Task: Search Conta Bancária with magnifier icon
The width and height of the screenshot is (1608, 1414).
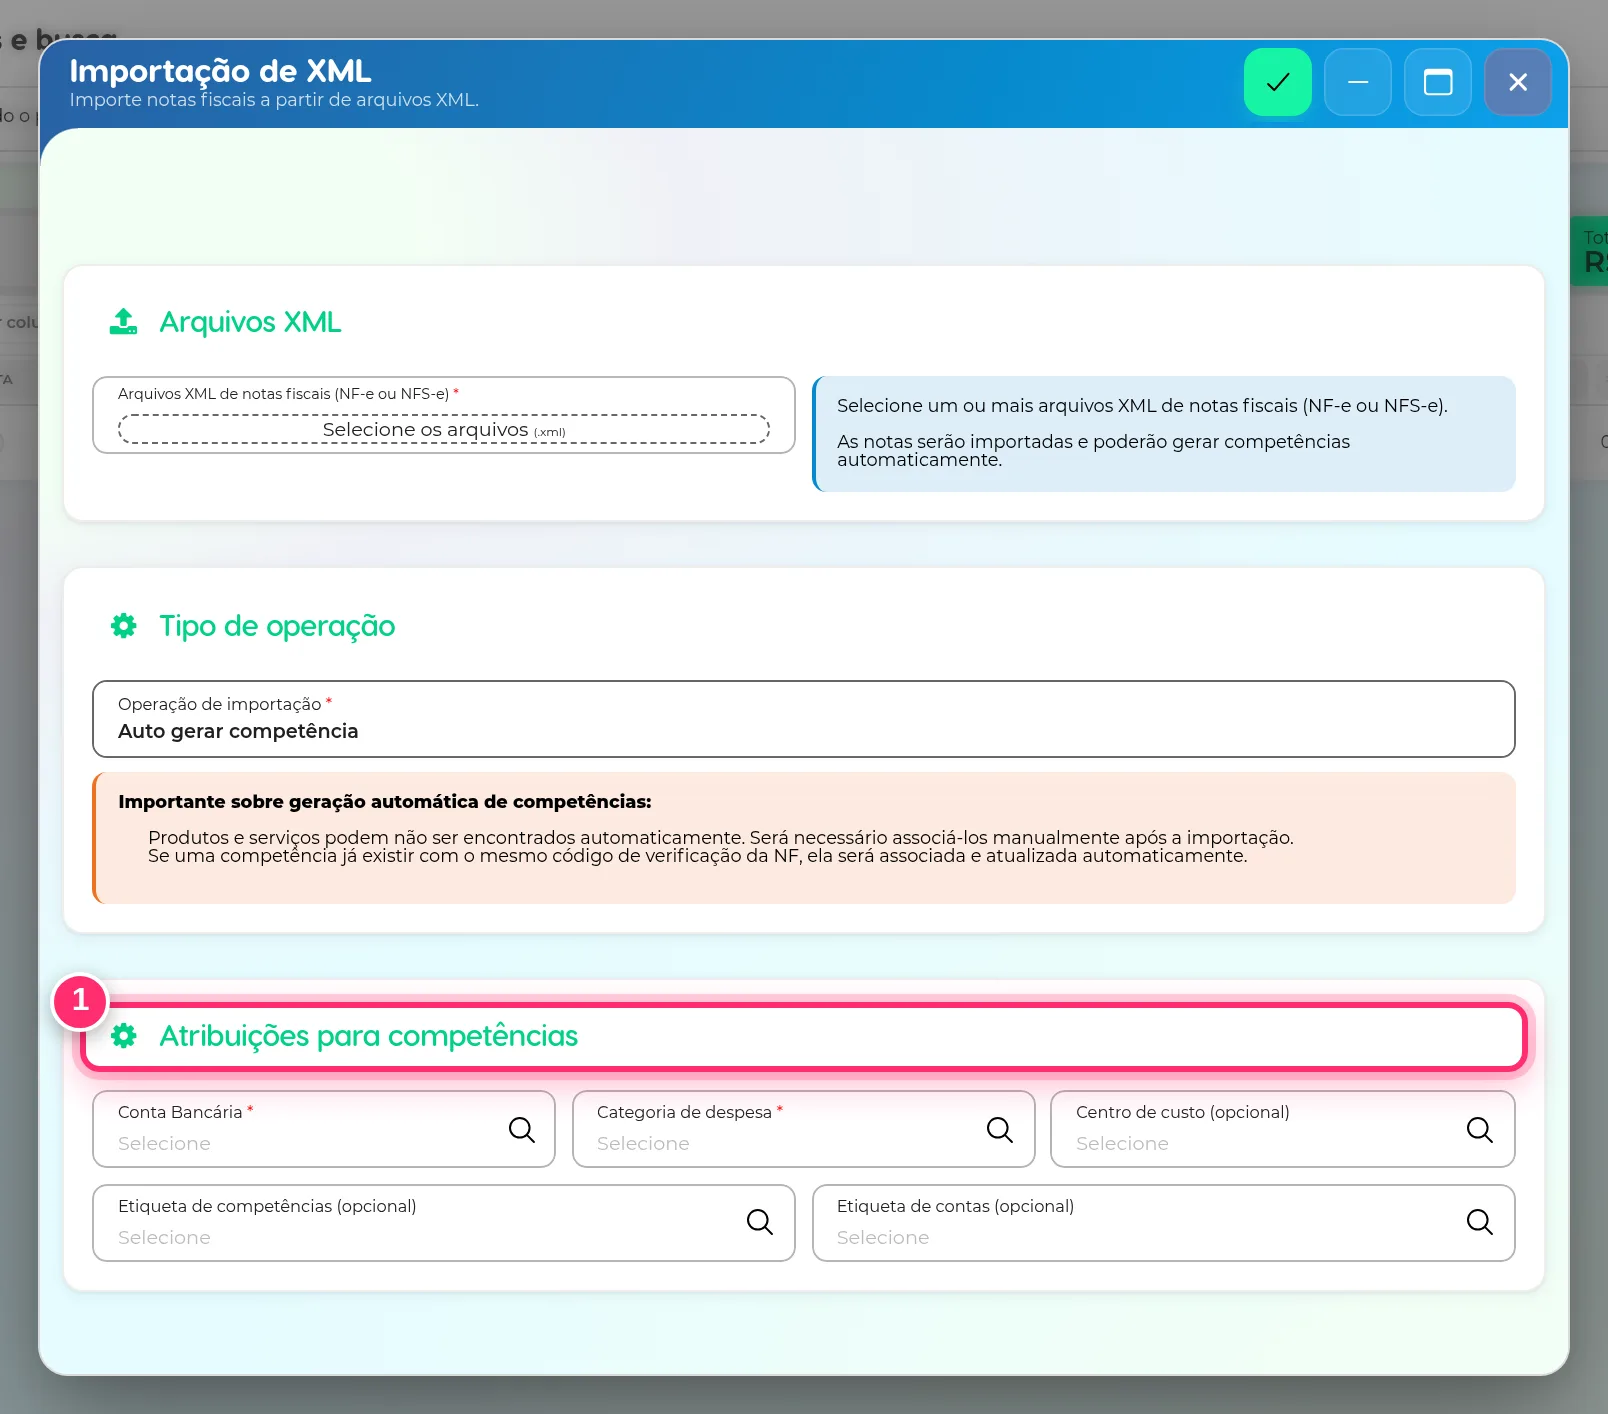Action: 521,1130
